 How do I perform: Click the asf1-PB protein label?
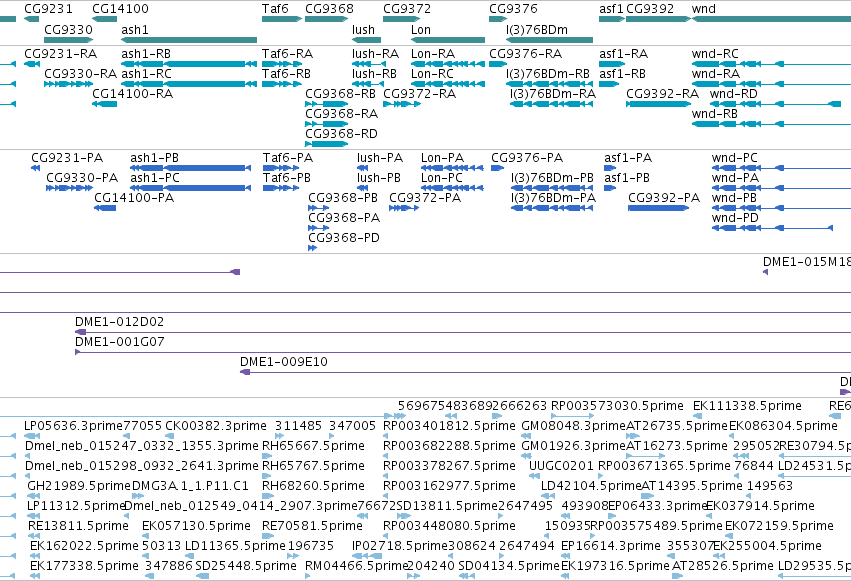click(x=627, y=177)
